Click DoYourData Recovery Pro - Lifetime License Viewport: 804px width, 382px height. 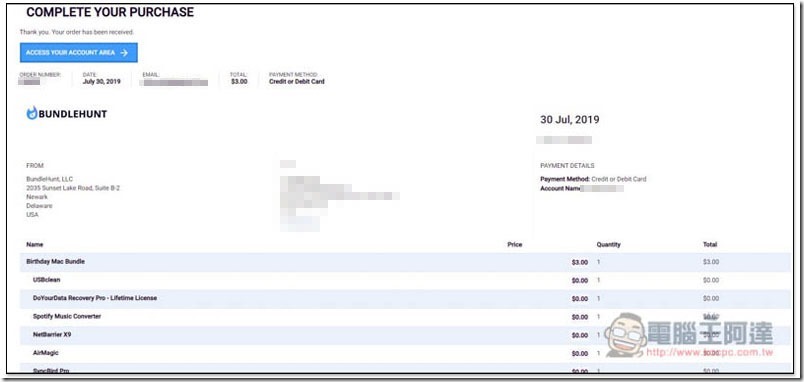click(x=95, y=298)
